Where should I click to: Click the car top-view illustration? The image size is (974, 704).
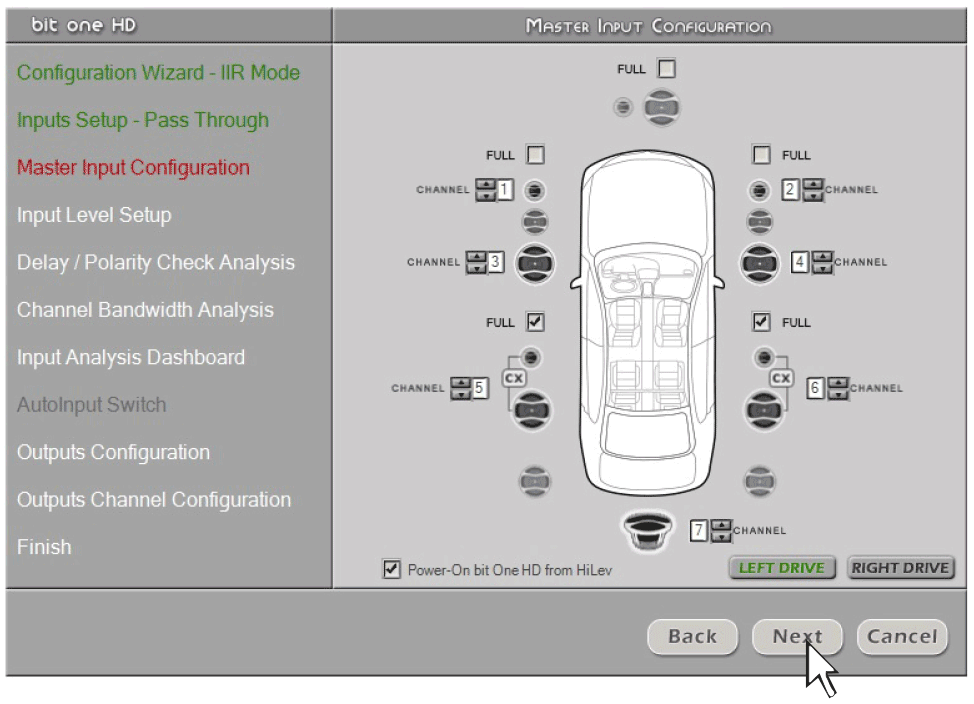tap(647, 323)
